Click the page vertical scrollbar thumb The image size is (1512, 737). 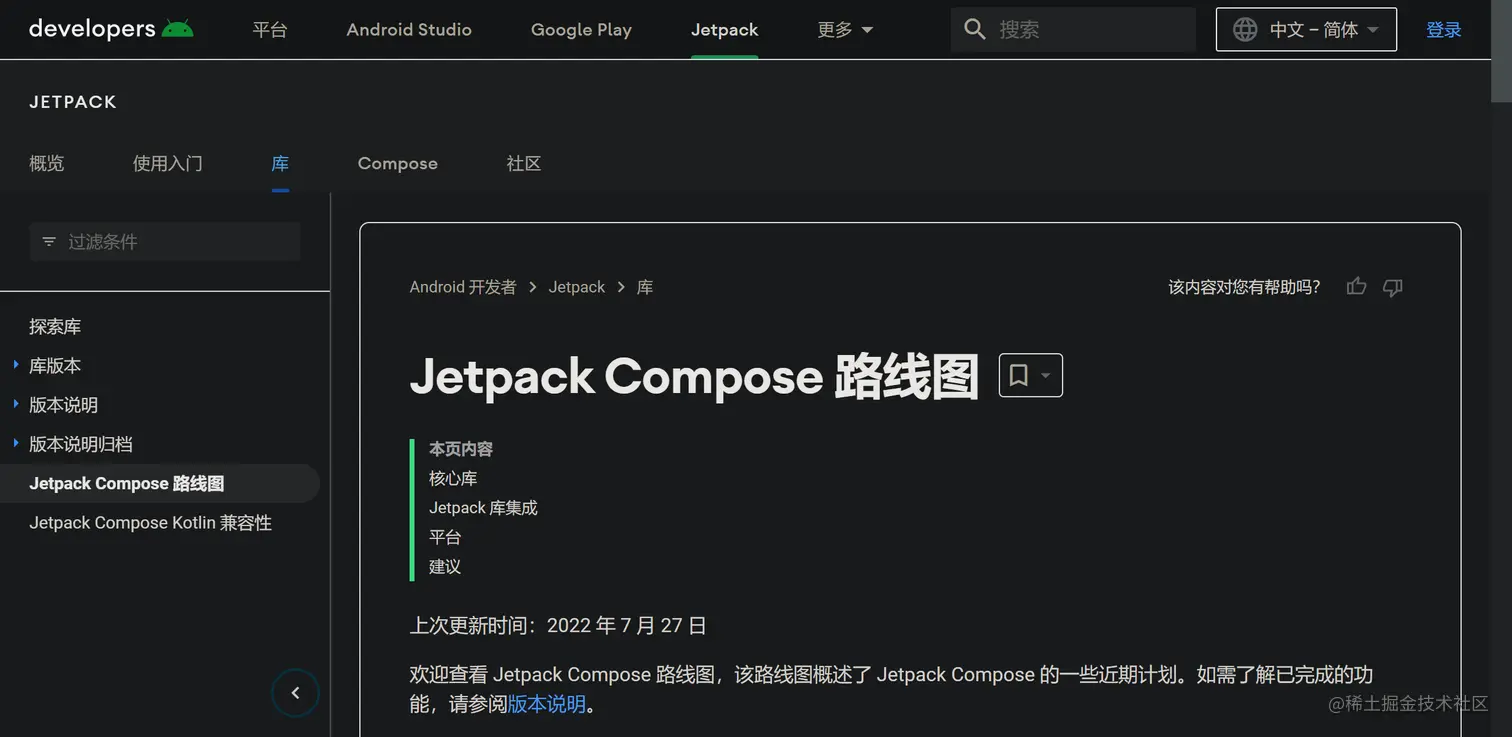point(1501,50)
